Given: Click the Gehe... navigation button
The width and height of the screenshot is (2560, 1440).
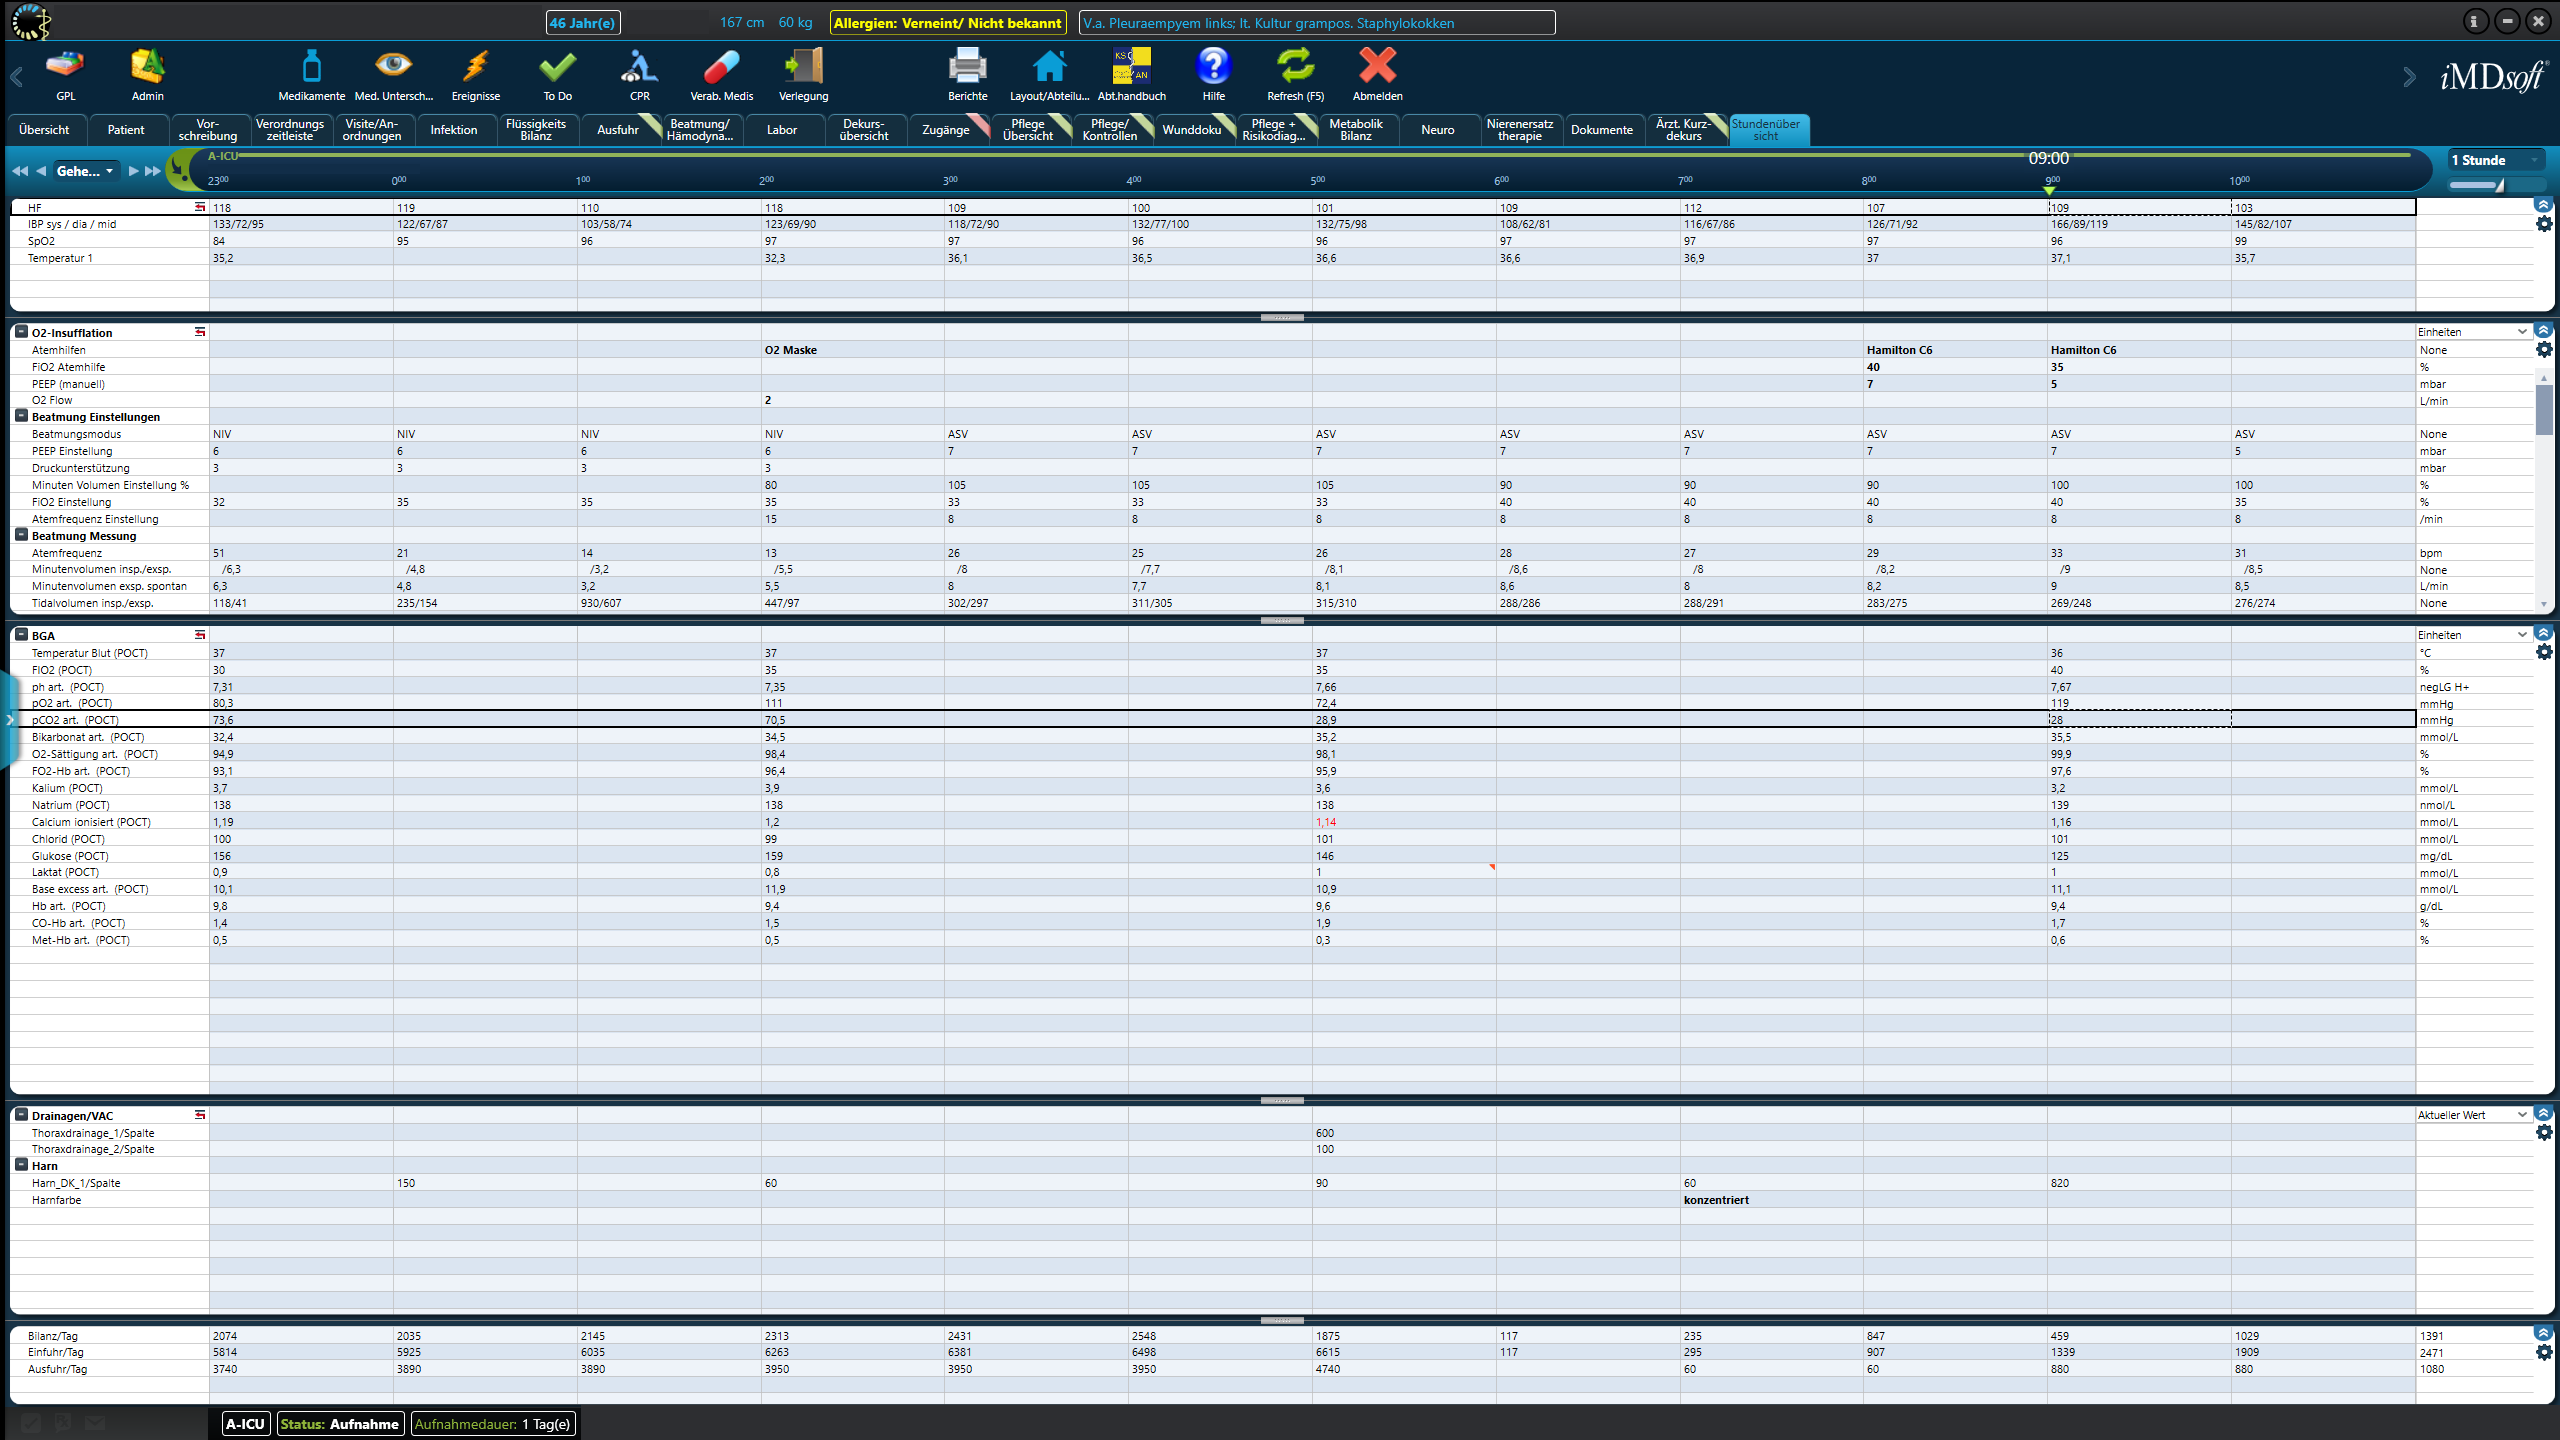Looking at the screenshot, I should [85, 171].
